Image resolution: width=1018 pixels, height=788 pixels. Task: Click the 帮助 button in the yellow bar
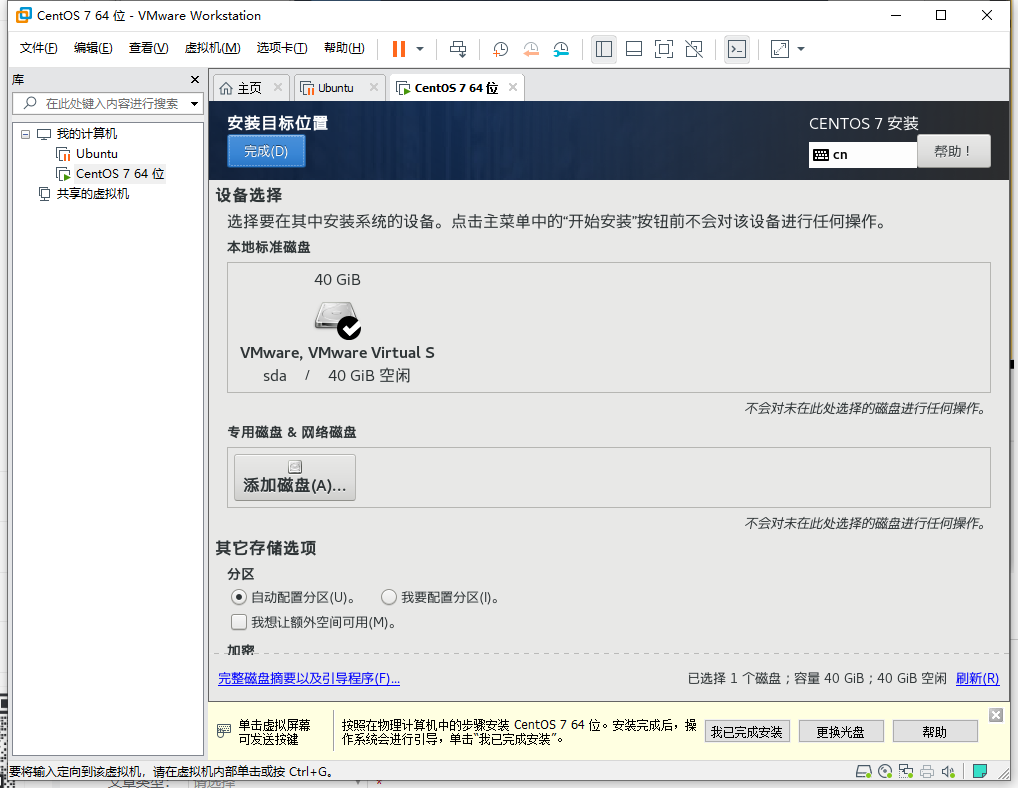point(935,732)
